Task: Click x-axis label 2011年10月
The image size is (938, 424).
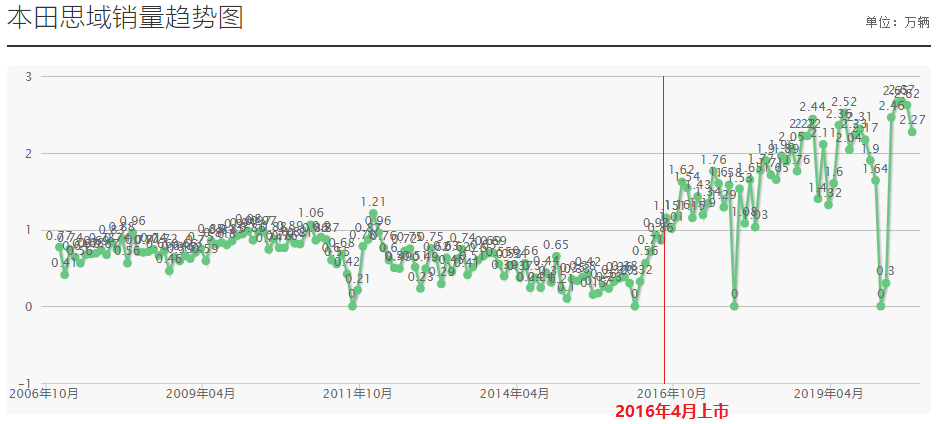Action: (359, 394)
